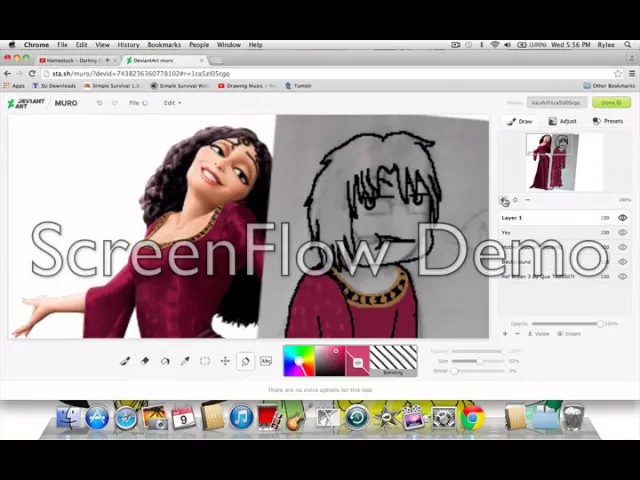Toggle the Visible option below layers

[539, 334]
